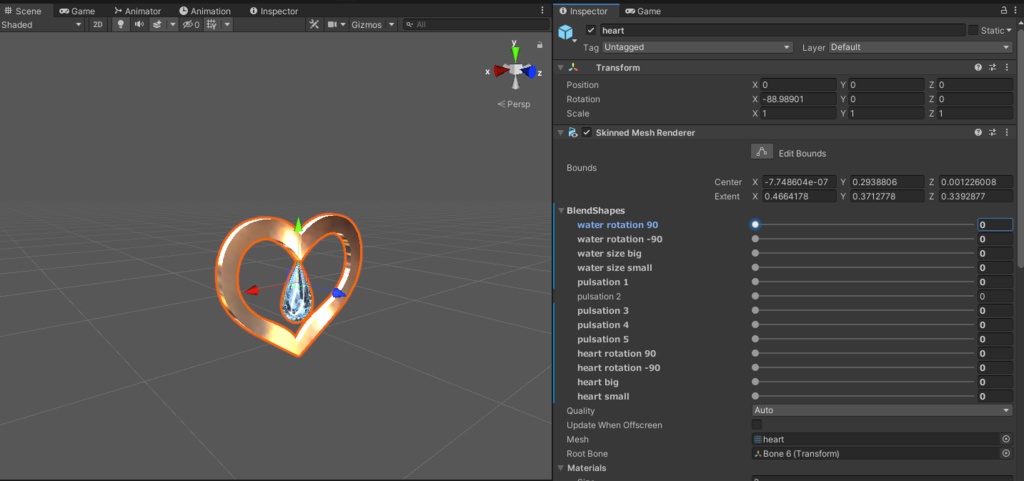The width and height of the screenshot is (1024, 481).
Task: Open the Inspector panel three-dot menu
Action: click(x=1016, y=10)
